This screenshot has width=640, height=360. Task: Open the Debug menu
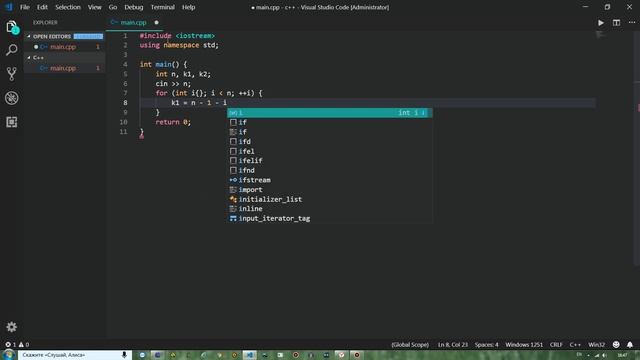(133, 7)
